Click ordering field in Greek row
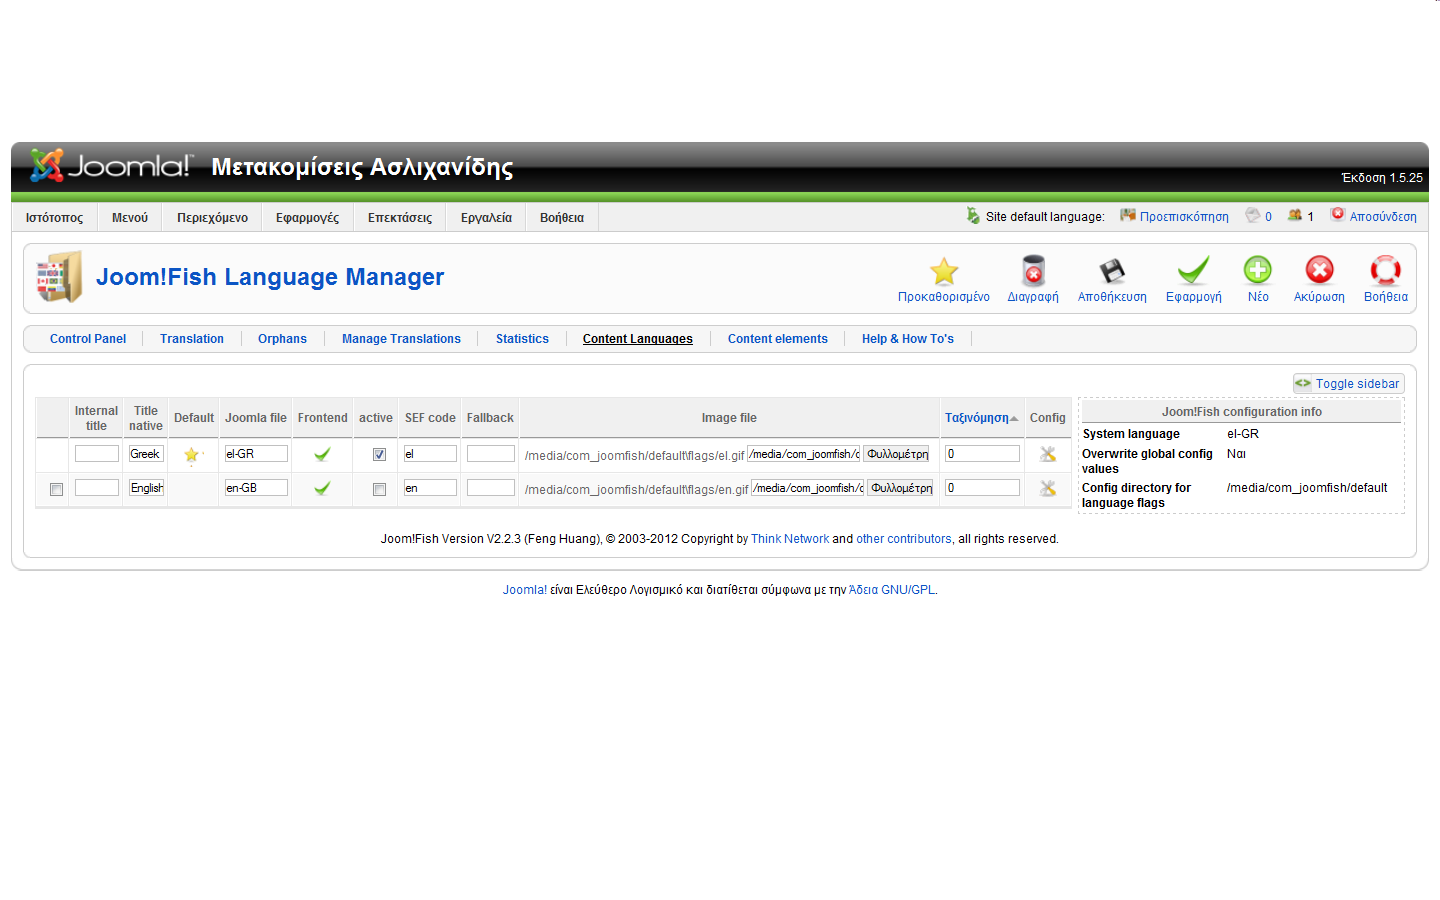This screenshot has height=900, width=1440. [983, 454]
